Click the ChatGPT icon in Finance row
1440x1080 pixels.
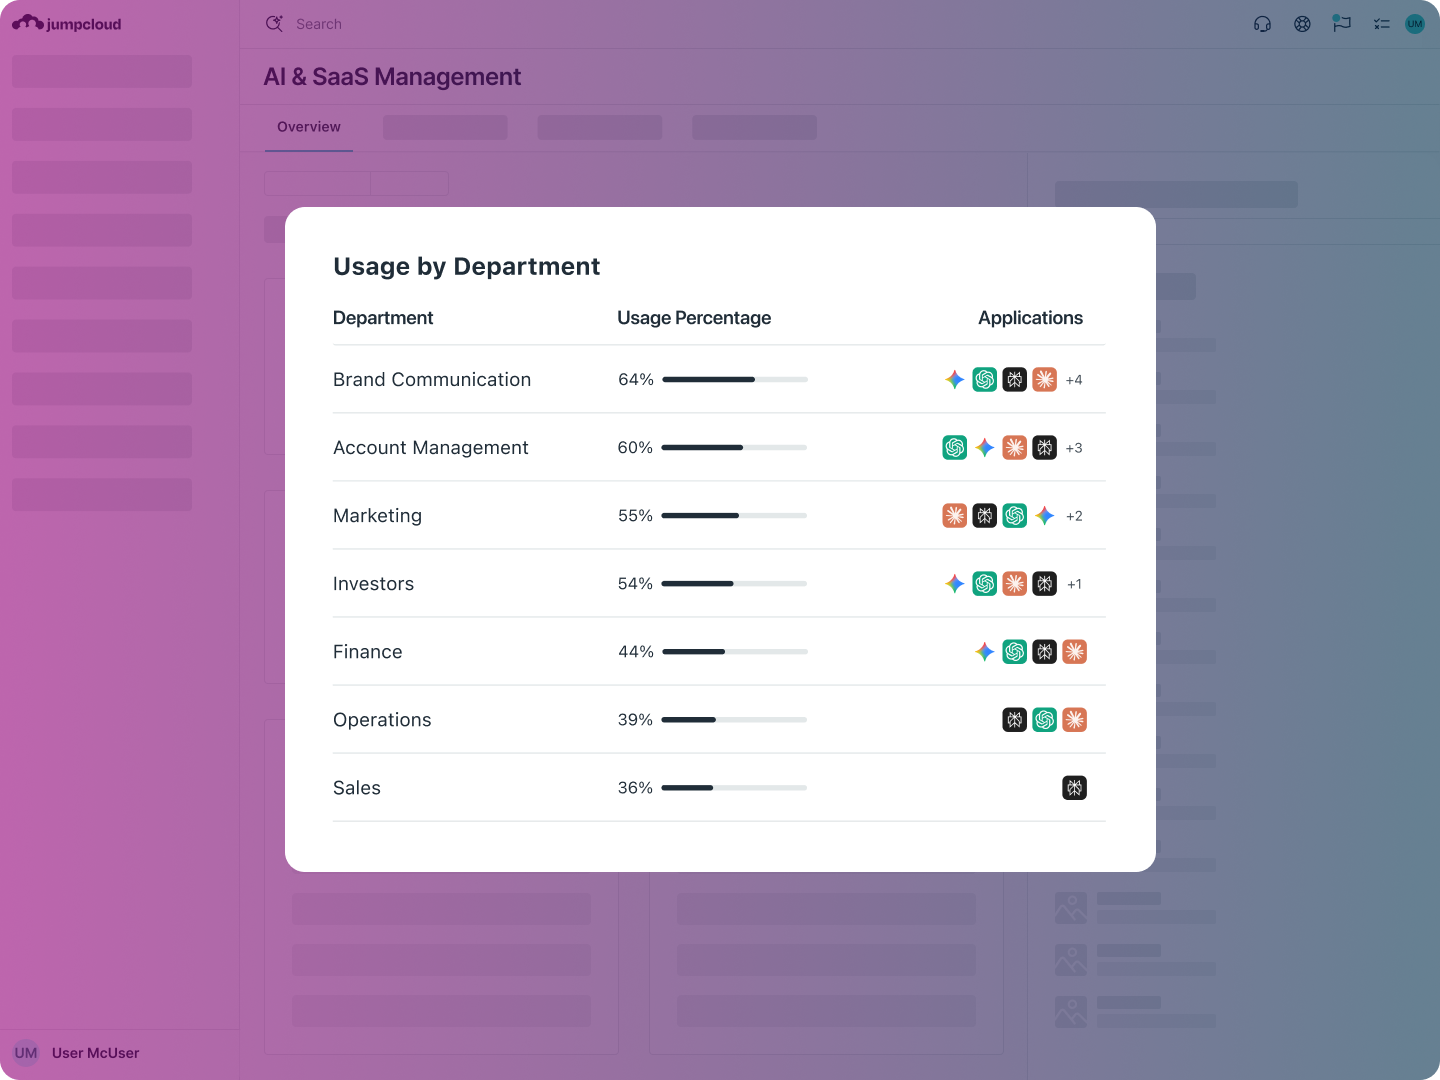pos(1015,652)
